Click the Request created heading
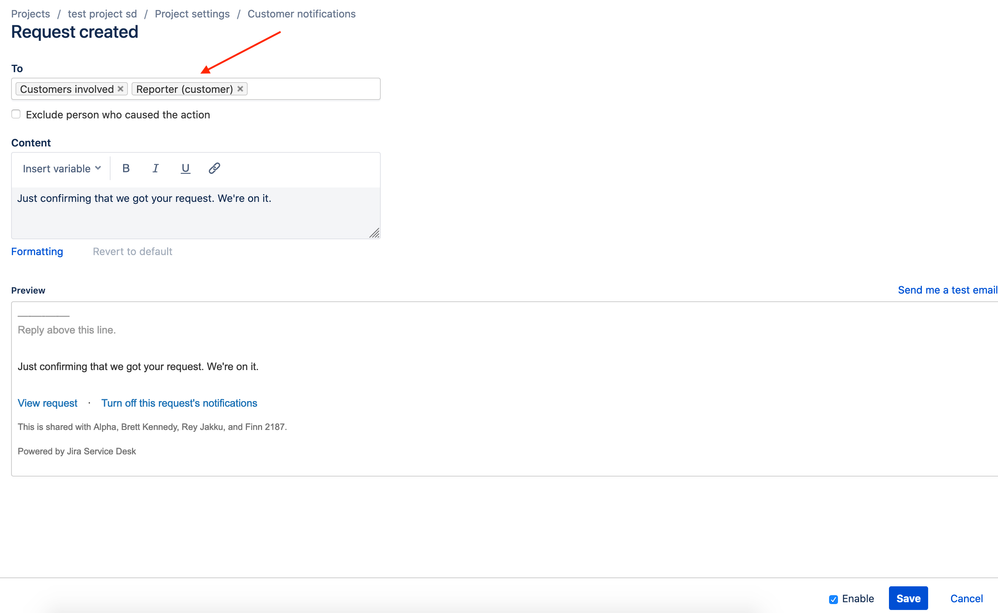Image resolution: width=998 pixels, height=613 pixels. 74,32
